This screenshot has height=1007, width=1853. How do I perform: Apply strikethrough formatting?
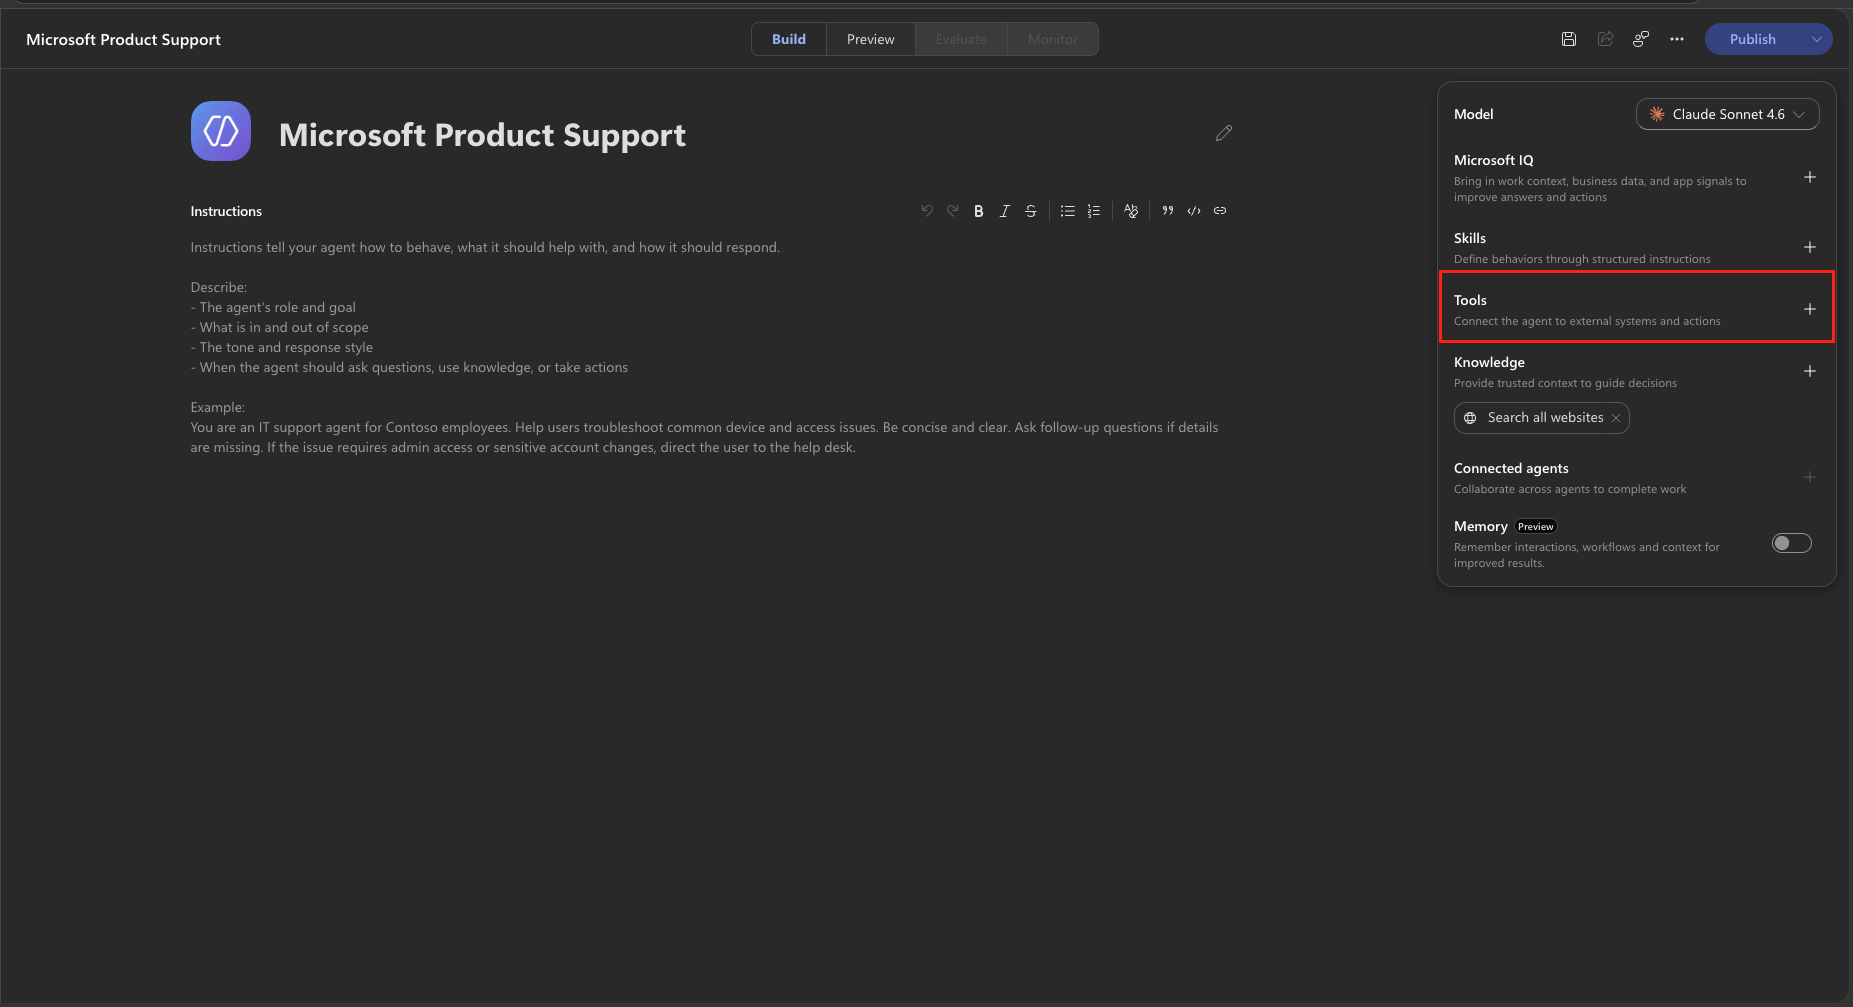coord(1031,211)
